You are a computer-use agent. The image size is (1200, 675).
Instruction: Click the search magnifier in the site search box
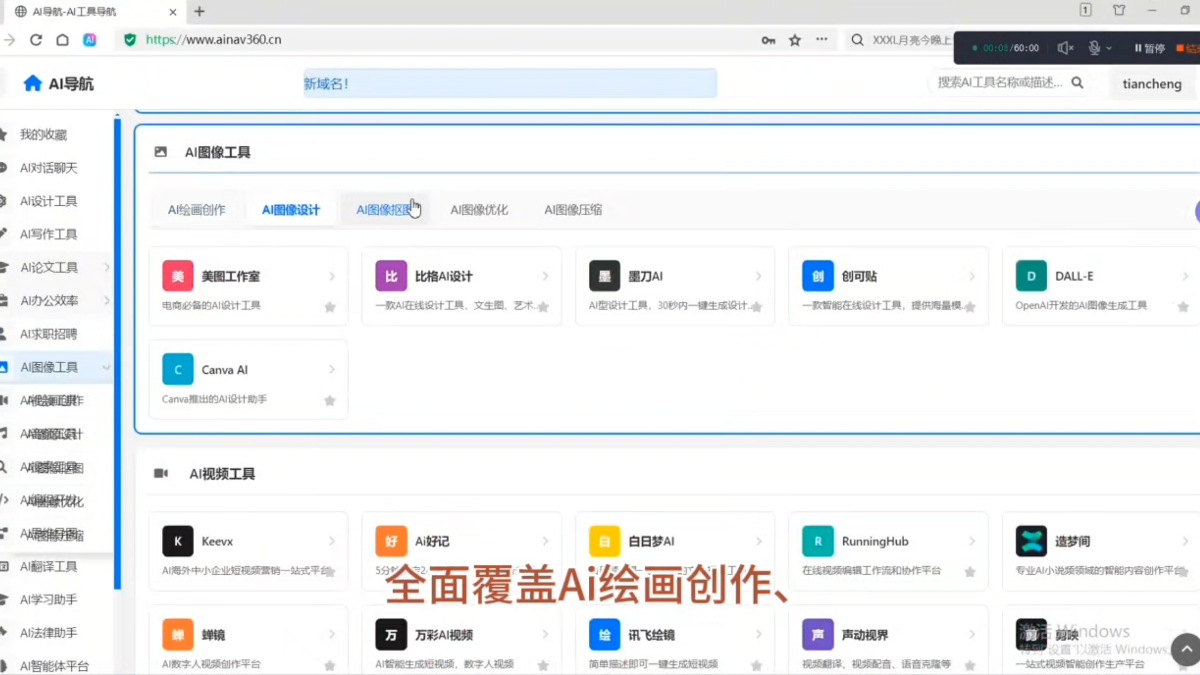1077,83
